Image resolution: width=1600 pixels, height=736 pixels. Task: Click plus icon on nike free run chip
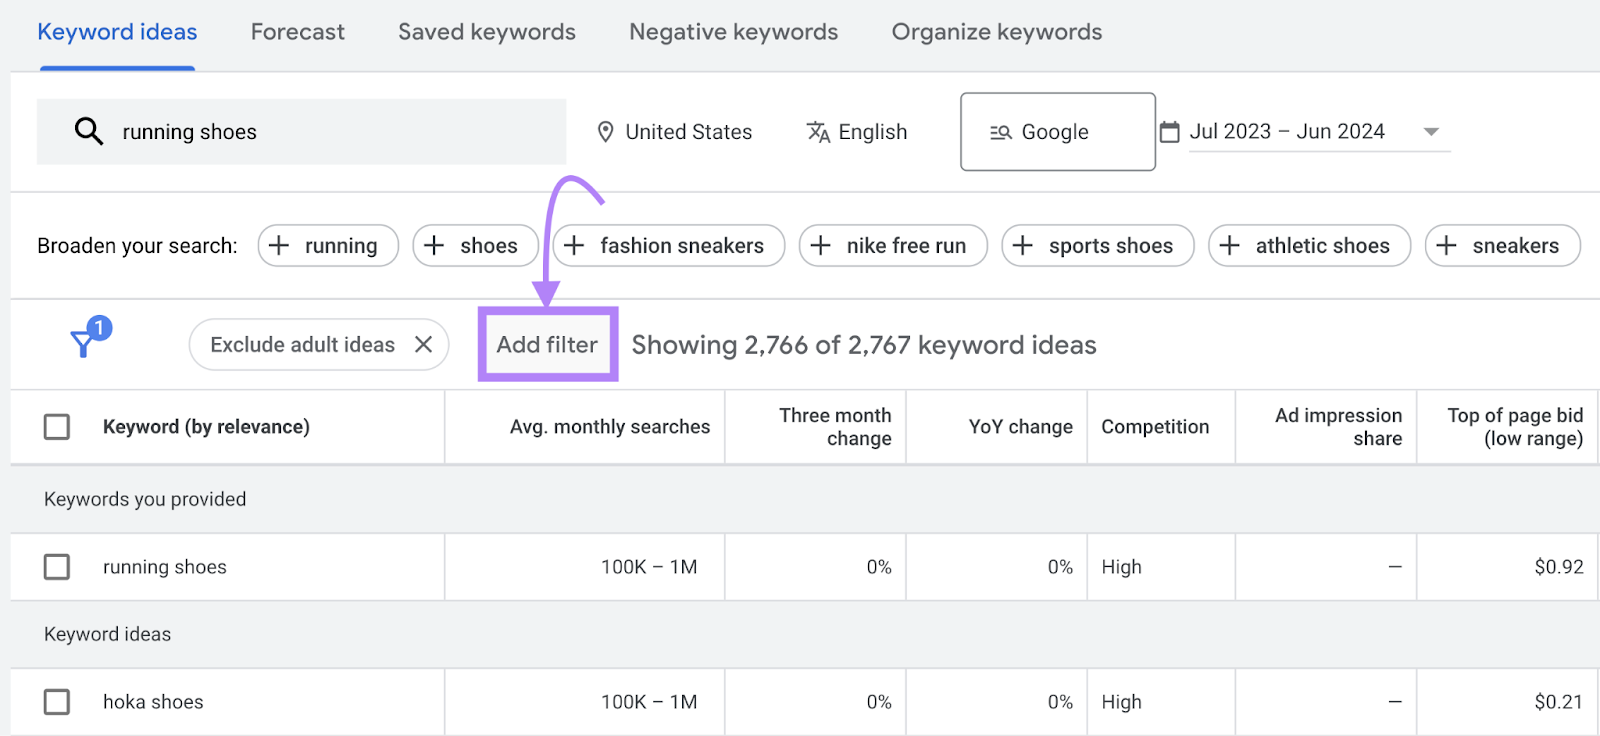[x=820, y=245]
